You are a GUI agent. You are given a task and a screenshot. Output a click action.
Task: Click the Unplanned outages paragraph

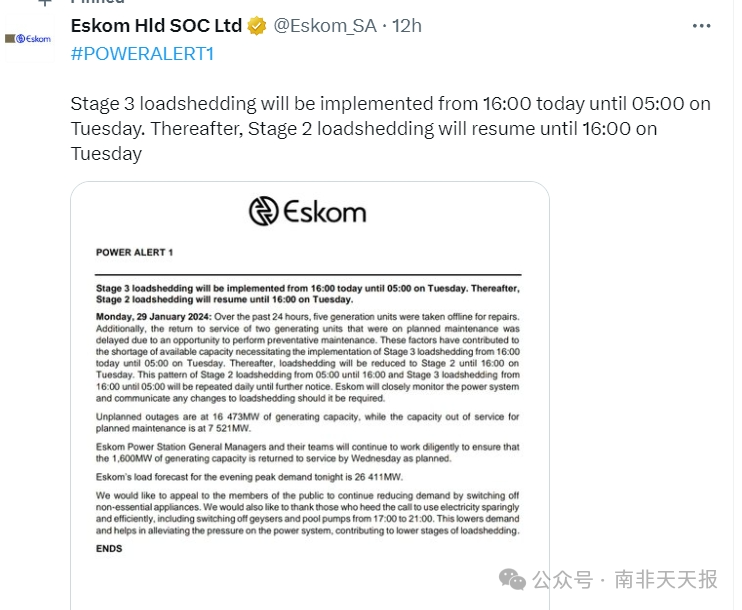coord(308,423)
